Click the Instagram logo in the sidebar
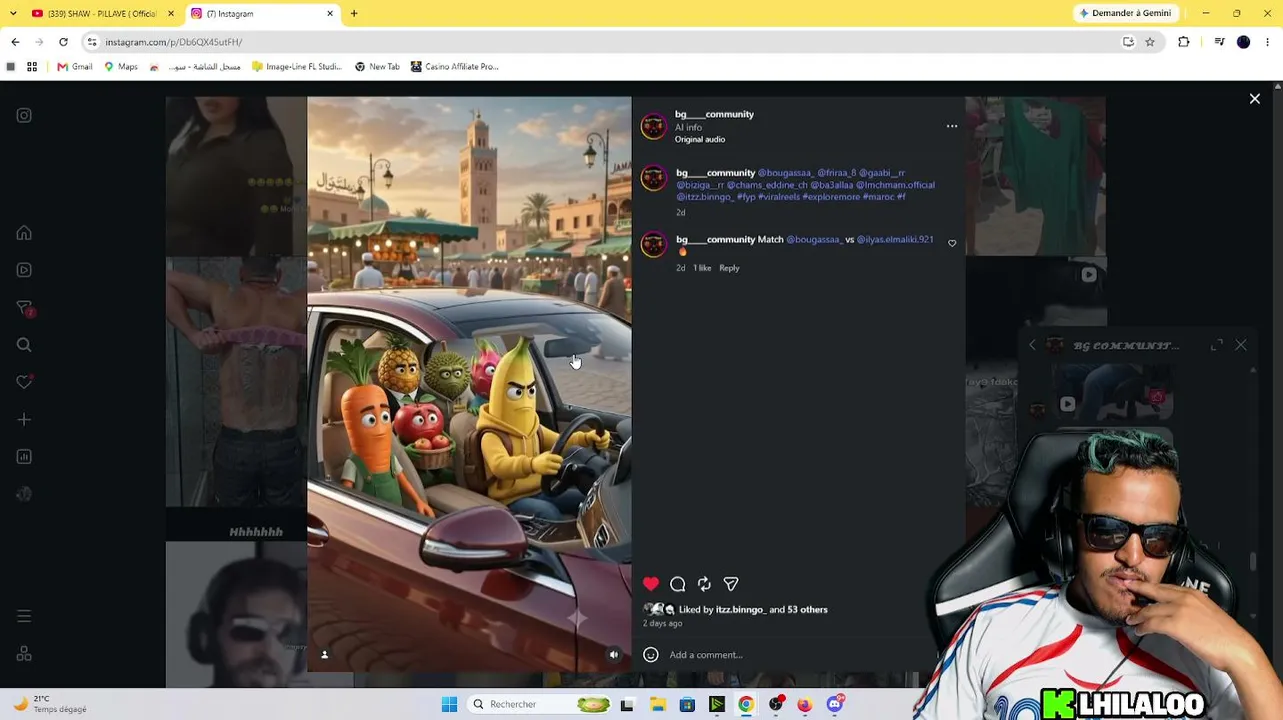The height and width of the screenshot is (720, 1283). [x=24, y=115]
